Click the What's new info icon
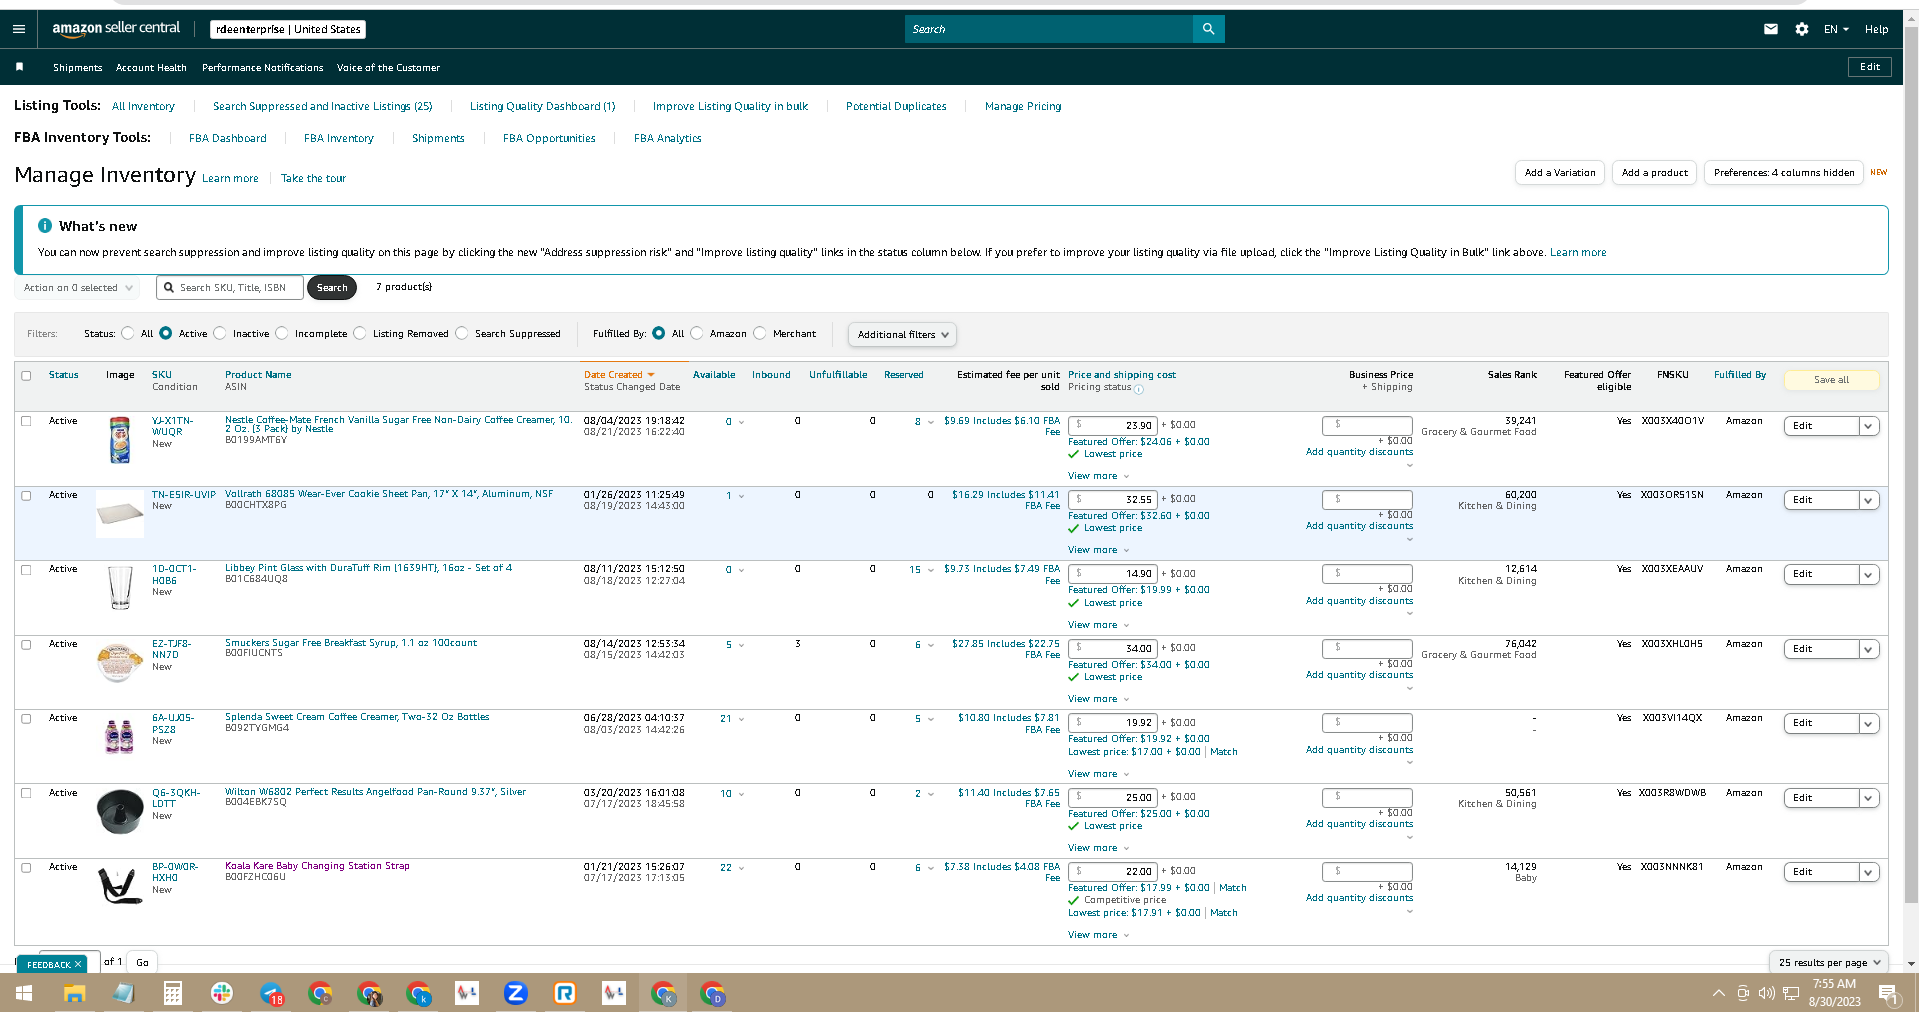This screenshot has width=1919, height=1012. [x=44, y=226]
